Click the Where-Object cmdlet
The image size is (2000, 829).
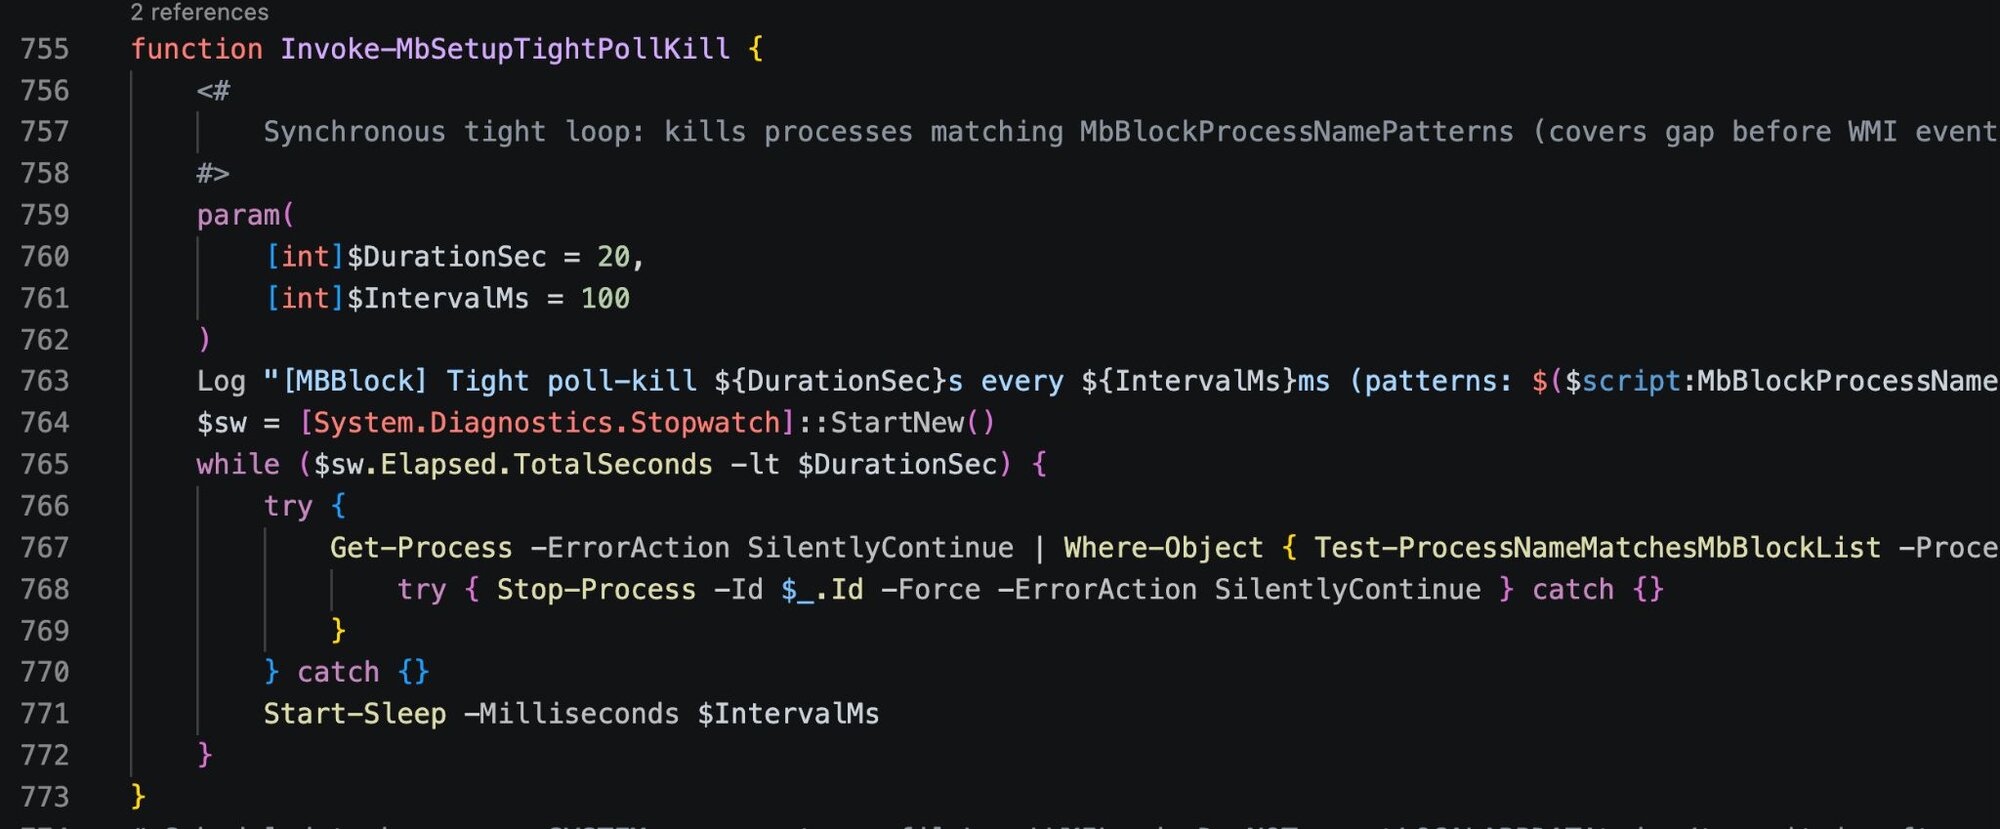pos(1163,548)
